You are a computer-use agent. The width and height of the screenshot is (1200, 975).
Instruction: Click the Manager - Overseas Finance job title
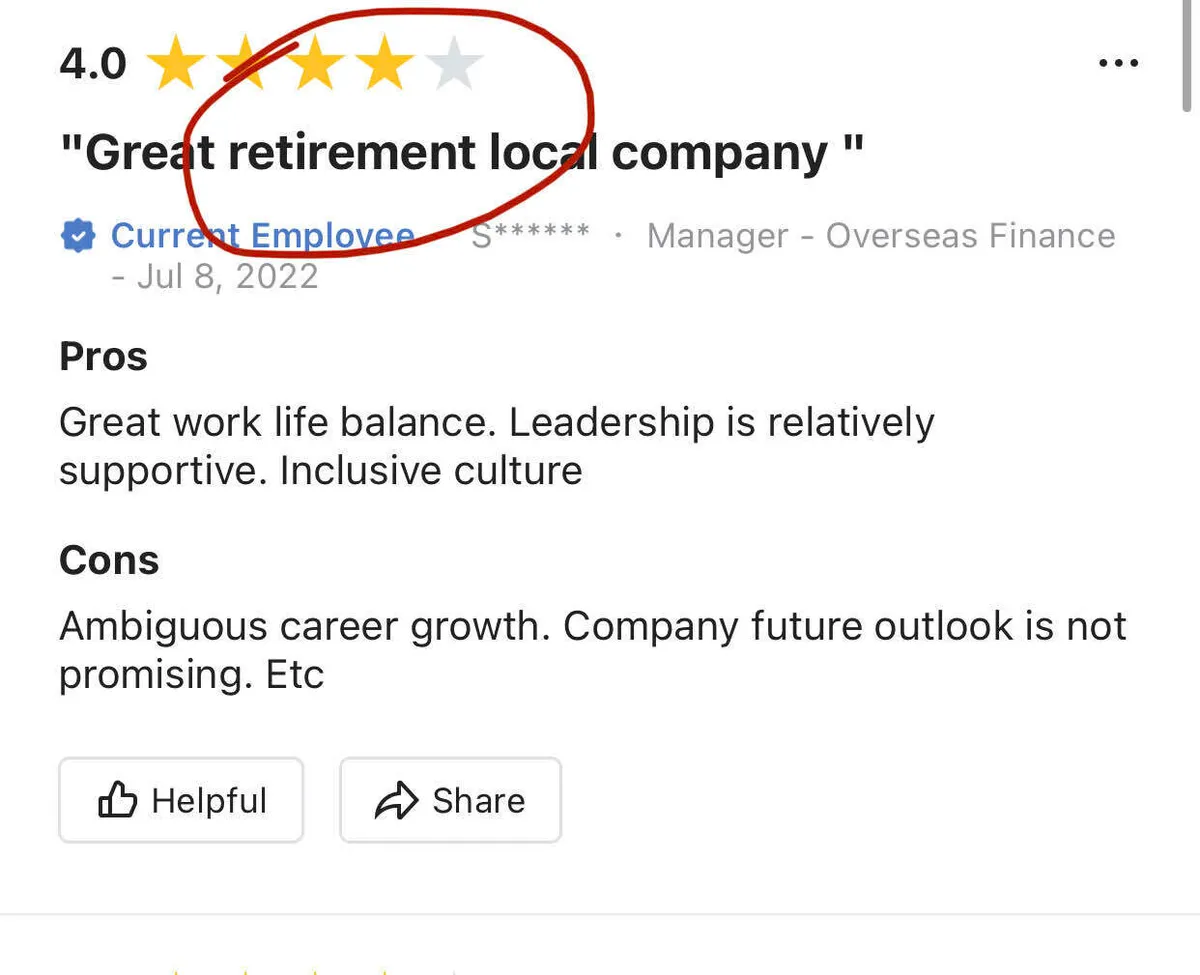point(881,236)
